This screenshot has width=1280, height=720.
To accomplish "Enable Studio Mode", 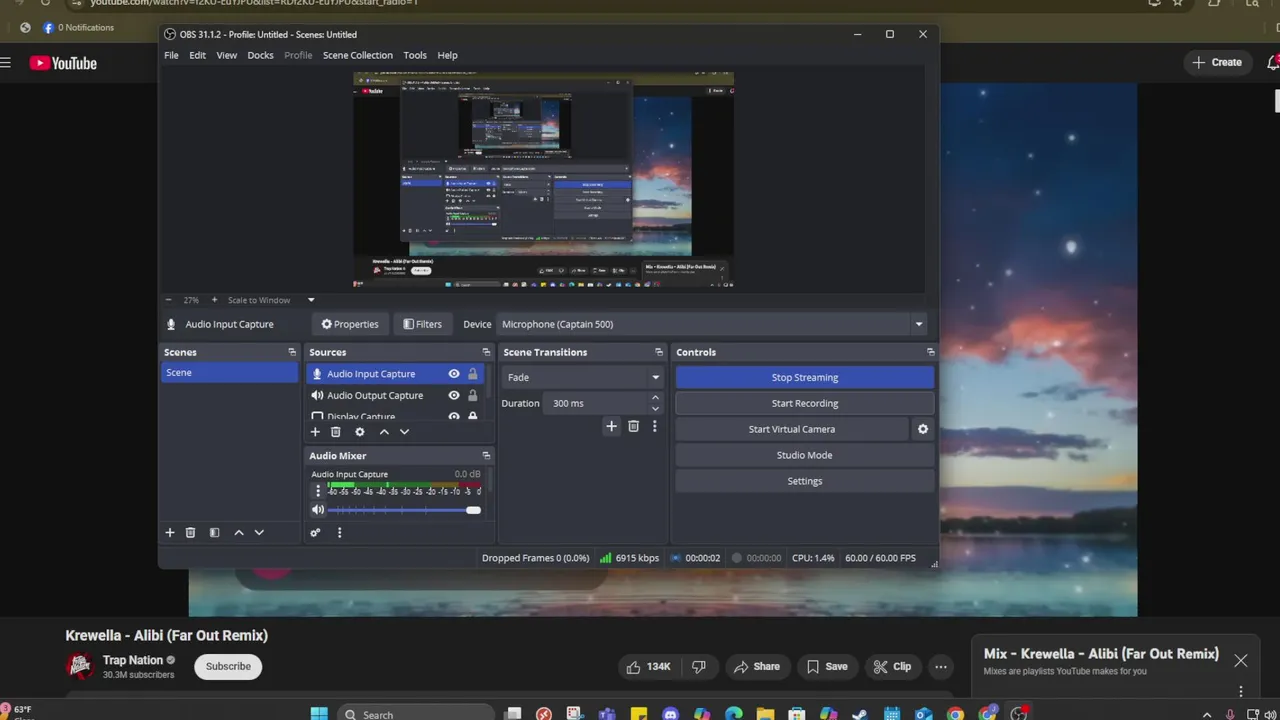I will click(x=805, y=455).
